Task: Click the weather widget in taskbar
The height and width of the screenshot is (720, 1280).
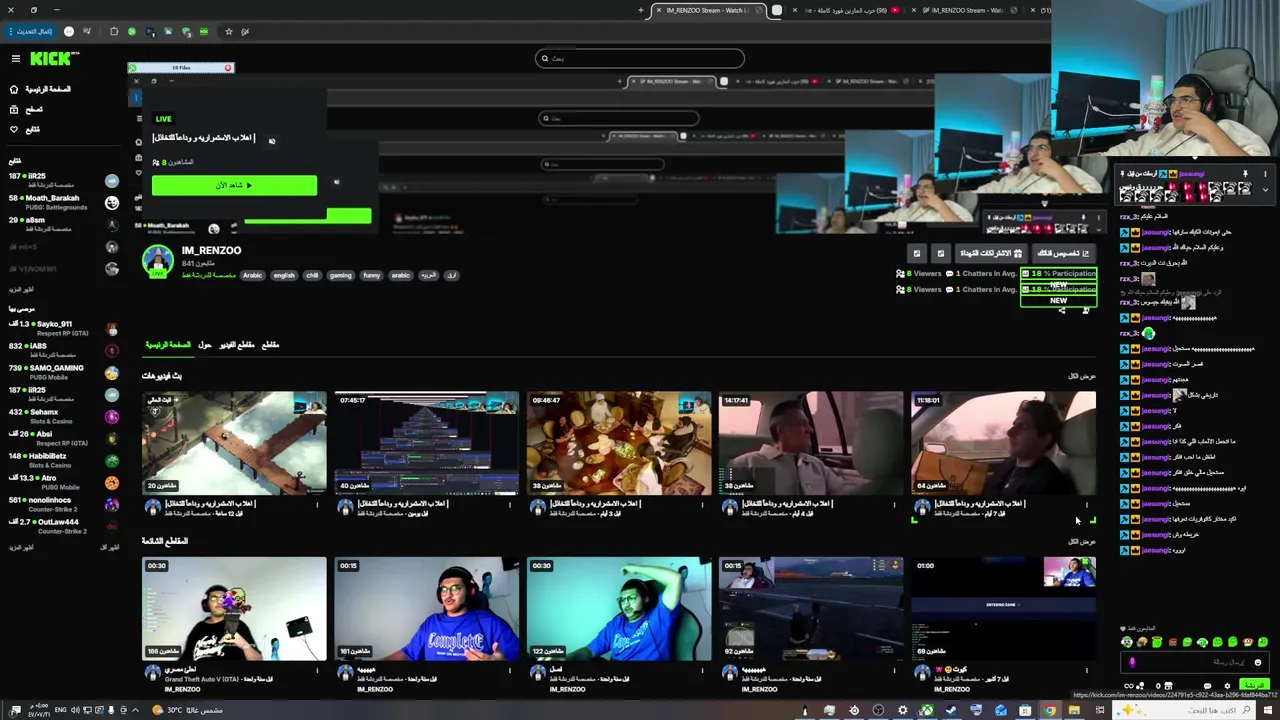Action: (188, 710)
